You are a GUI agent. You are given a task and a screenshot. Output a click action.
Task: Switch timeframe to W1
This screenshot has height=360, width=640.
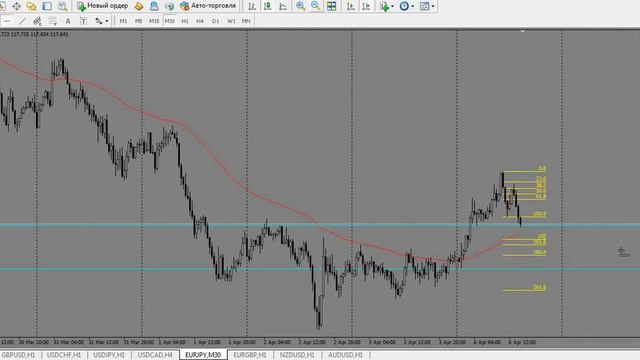pos(231,21)
